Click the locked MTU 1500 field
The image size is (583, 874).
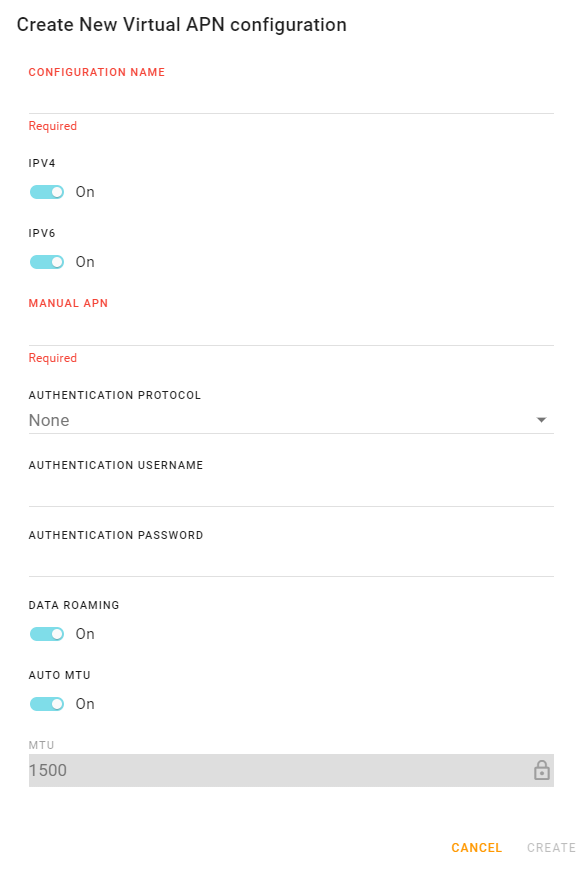291,770
